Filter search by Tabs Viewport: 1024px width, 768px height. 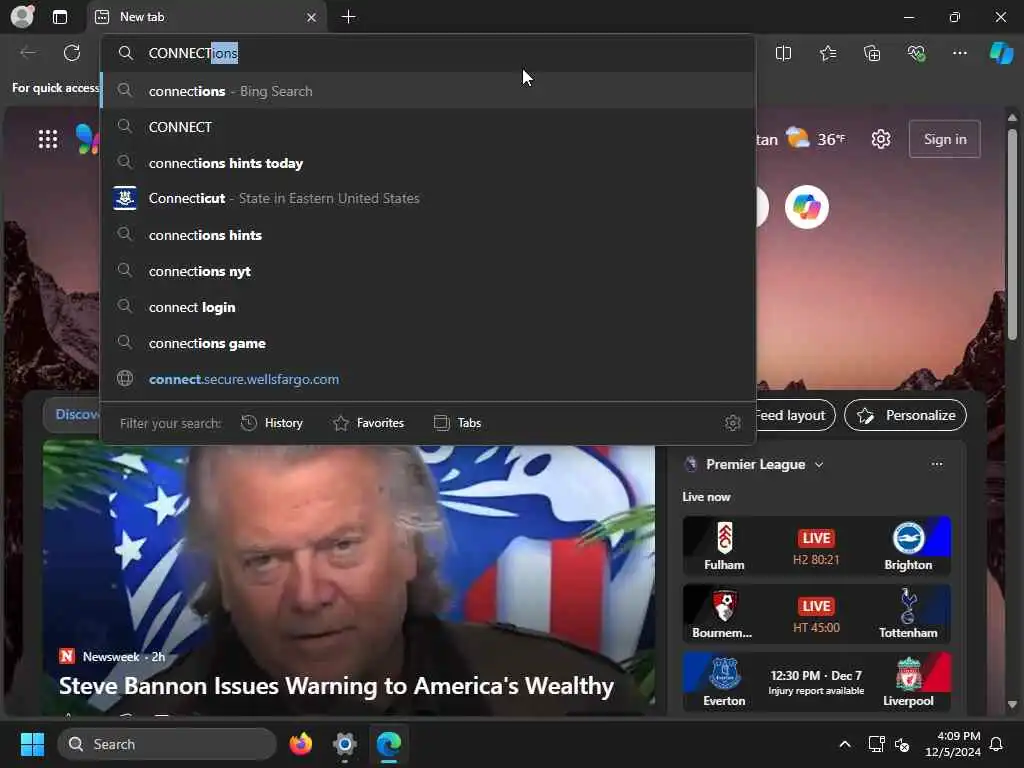tap(457, 423)
